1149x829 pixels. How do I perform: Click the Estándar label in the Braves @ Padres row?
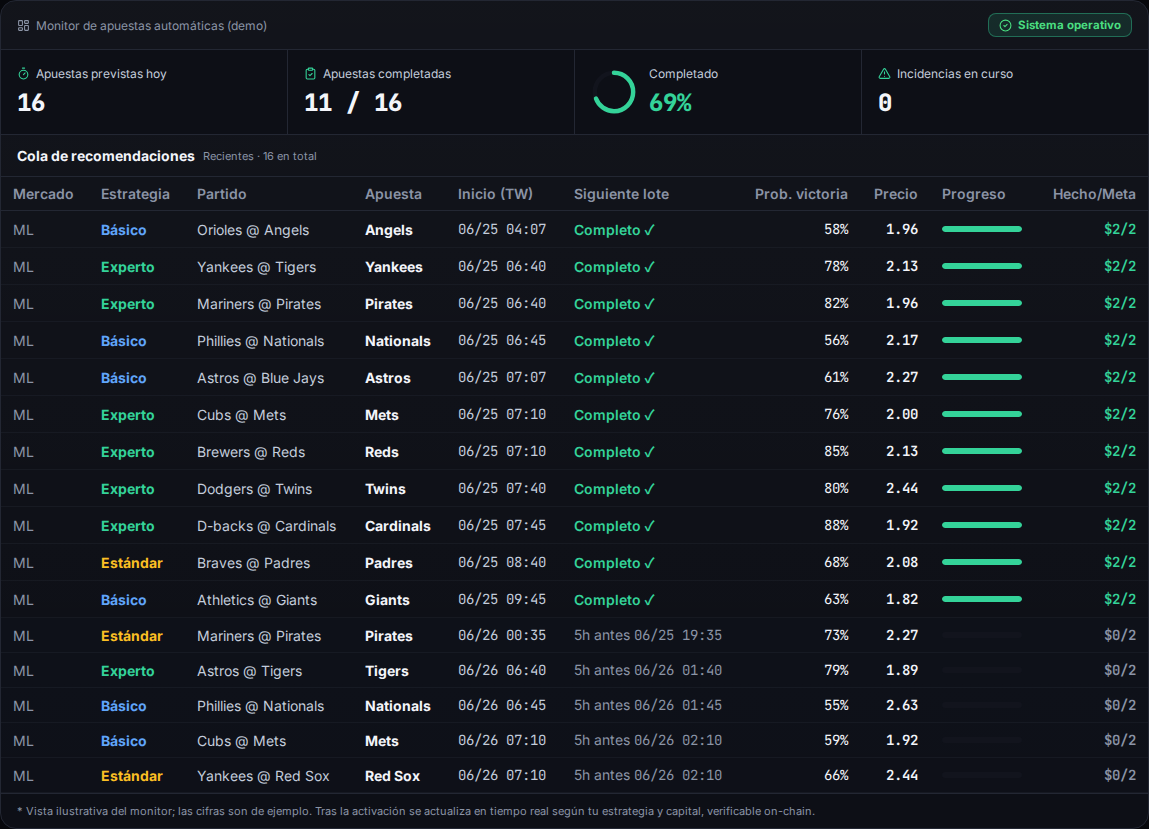[x=132, y=563]
